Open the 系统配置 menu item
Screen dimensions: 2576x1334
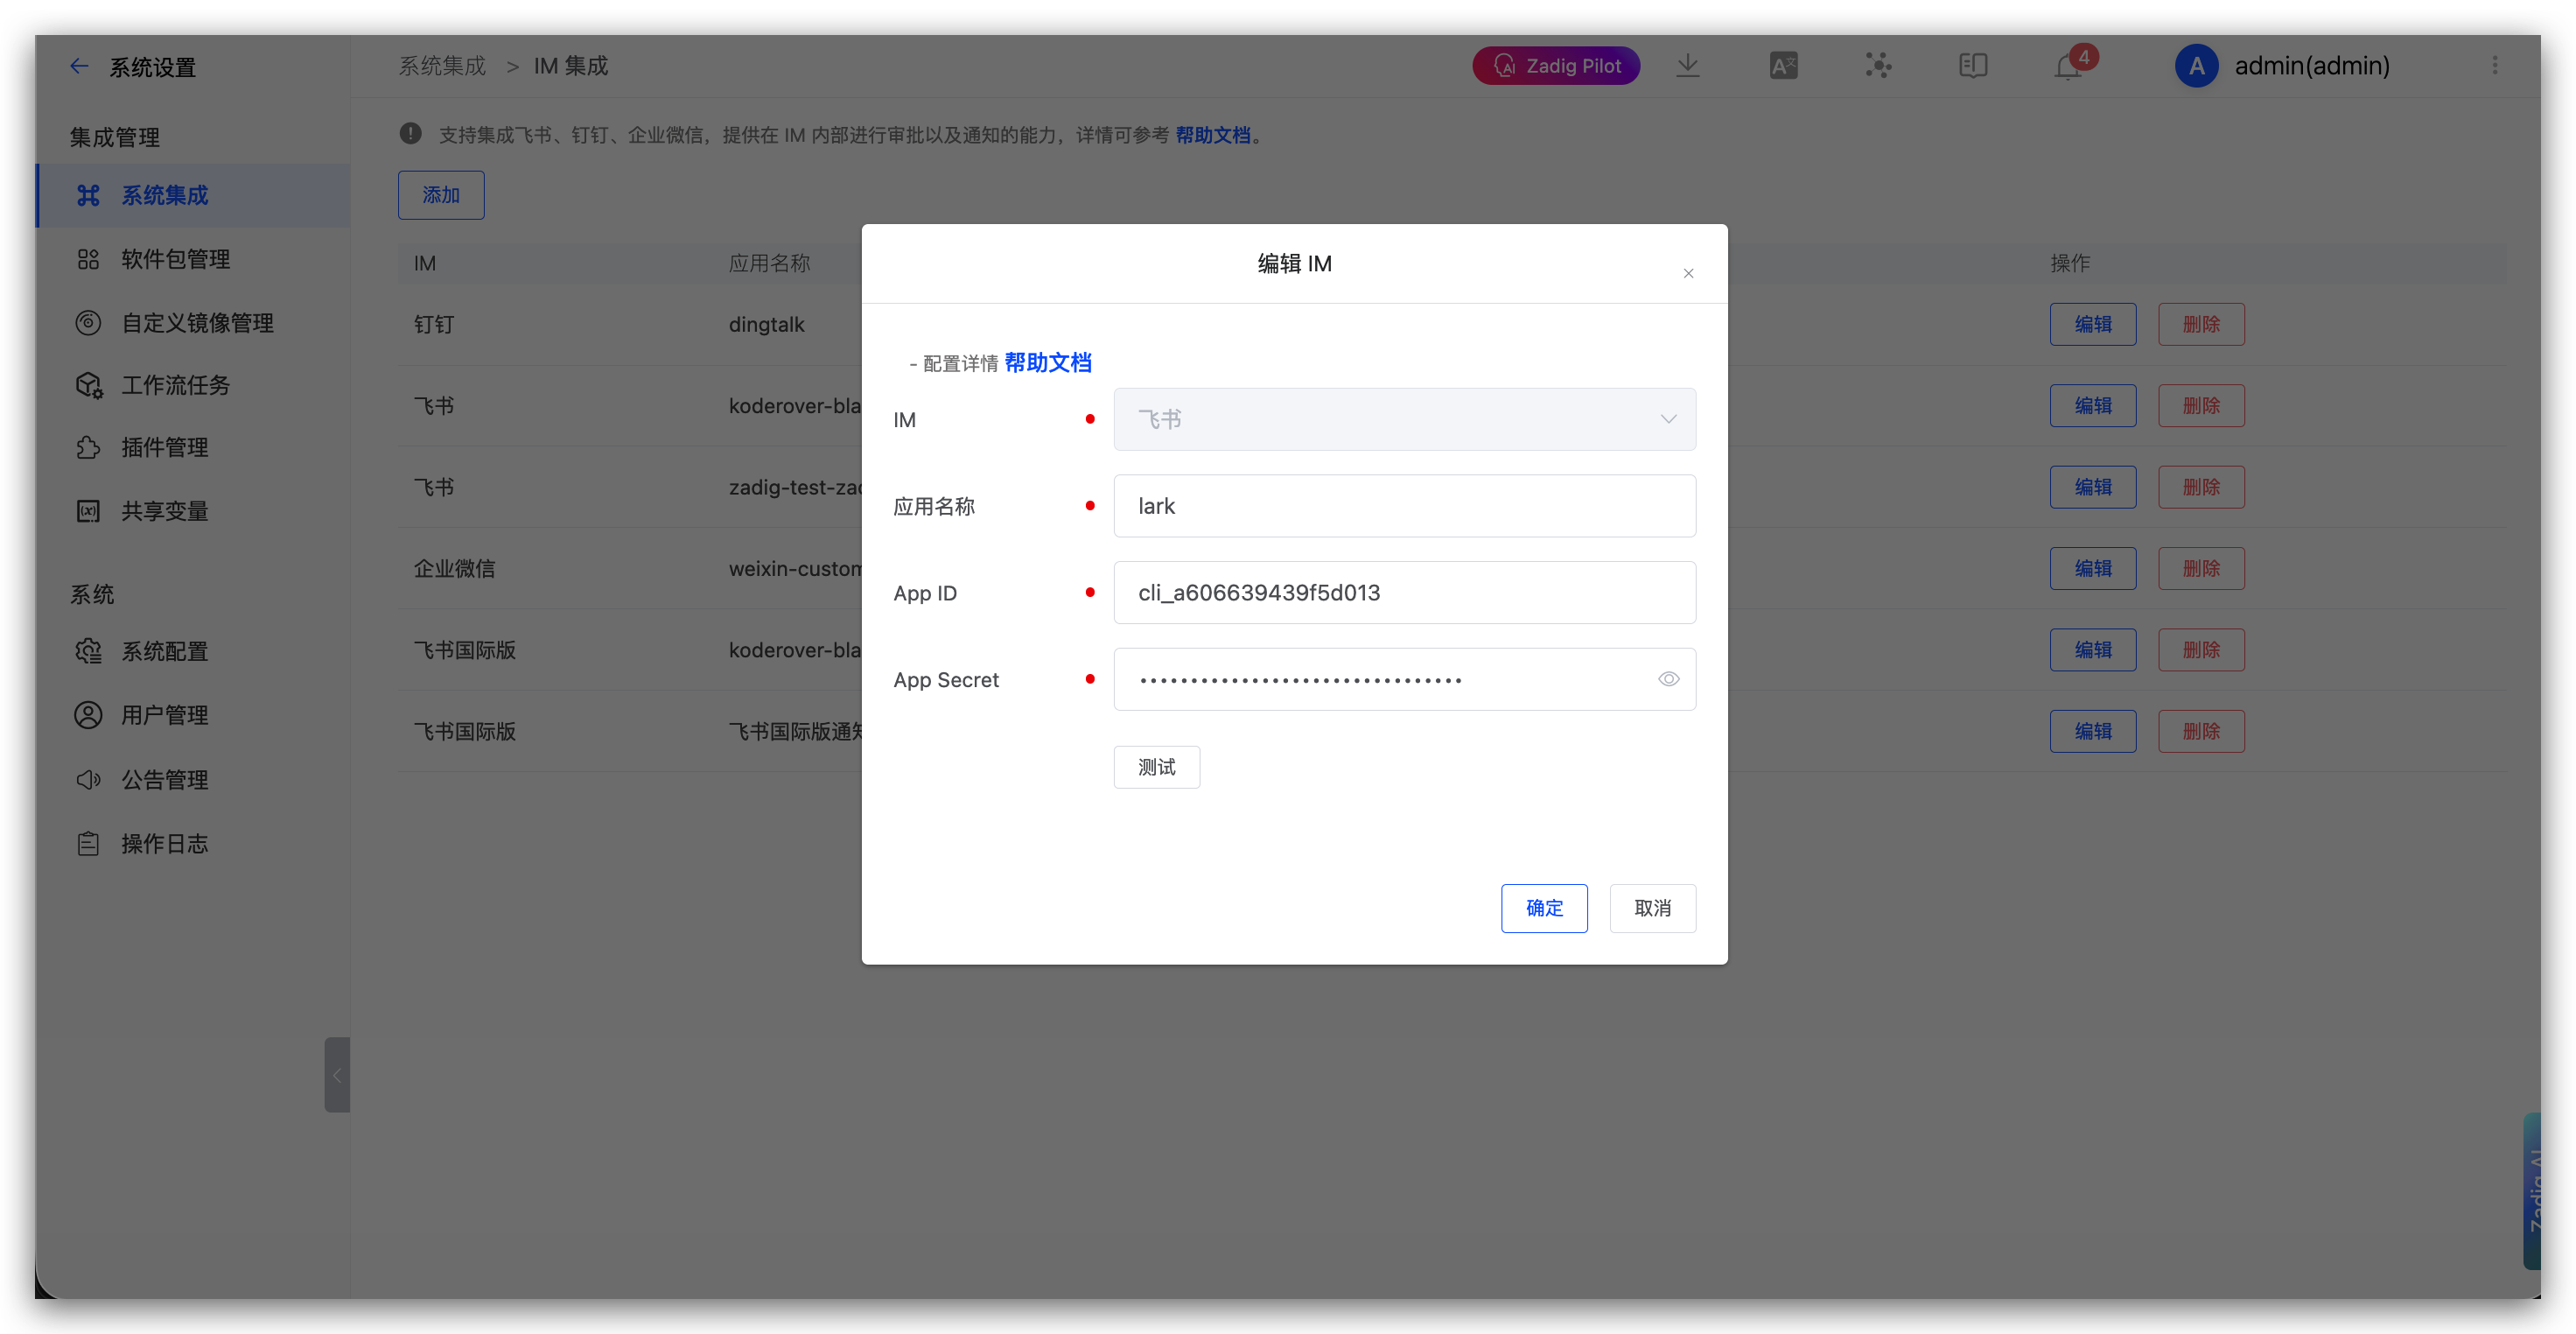pyautogui.click(x=164, y=651)
